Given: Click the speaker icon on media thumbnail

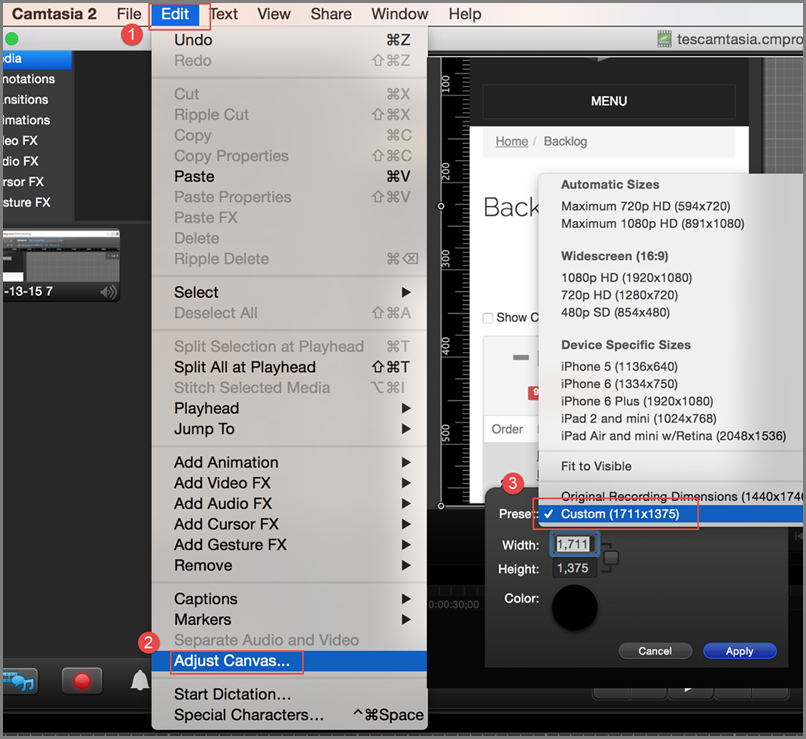Looking at the screenshot, I should 108,292.
